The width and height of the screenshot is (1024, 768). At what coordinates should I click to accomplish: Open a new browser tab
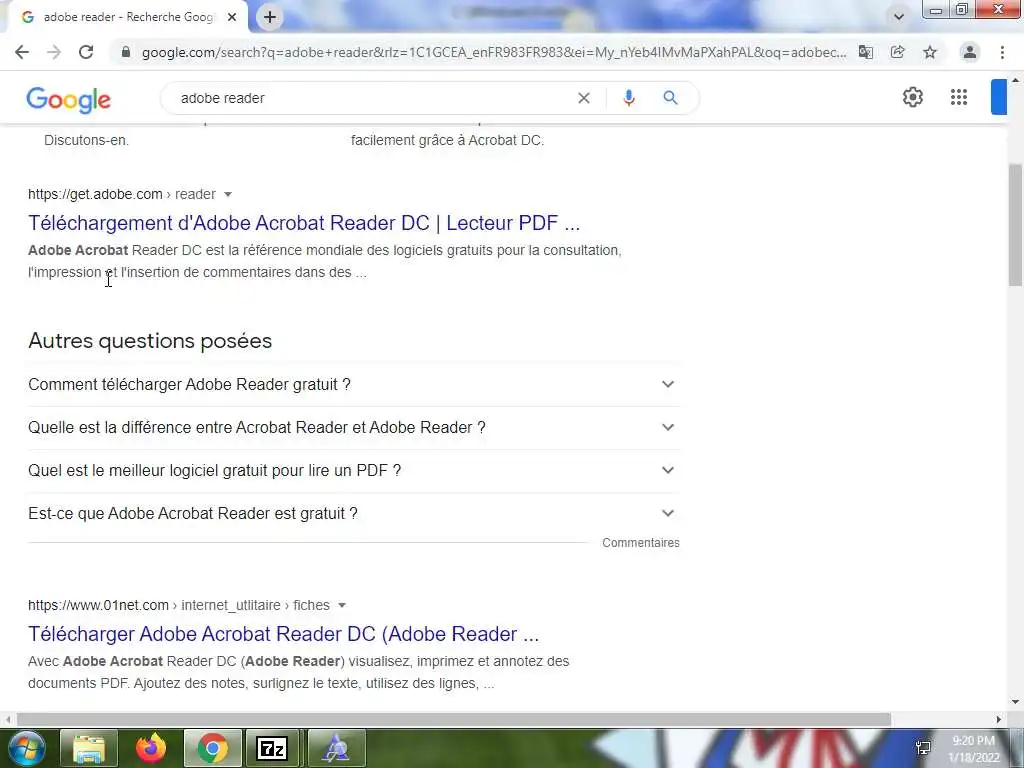click(270, 17)
